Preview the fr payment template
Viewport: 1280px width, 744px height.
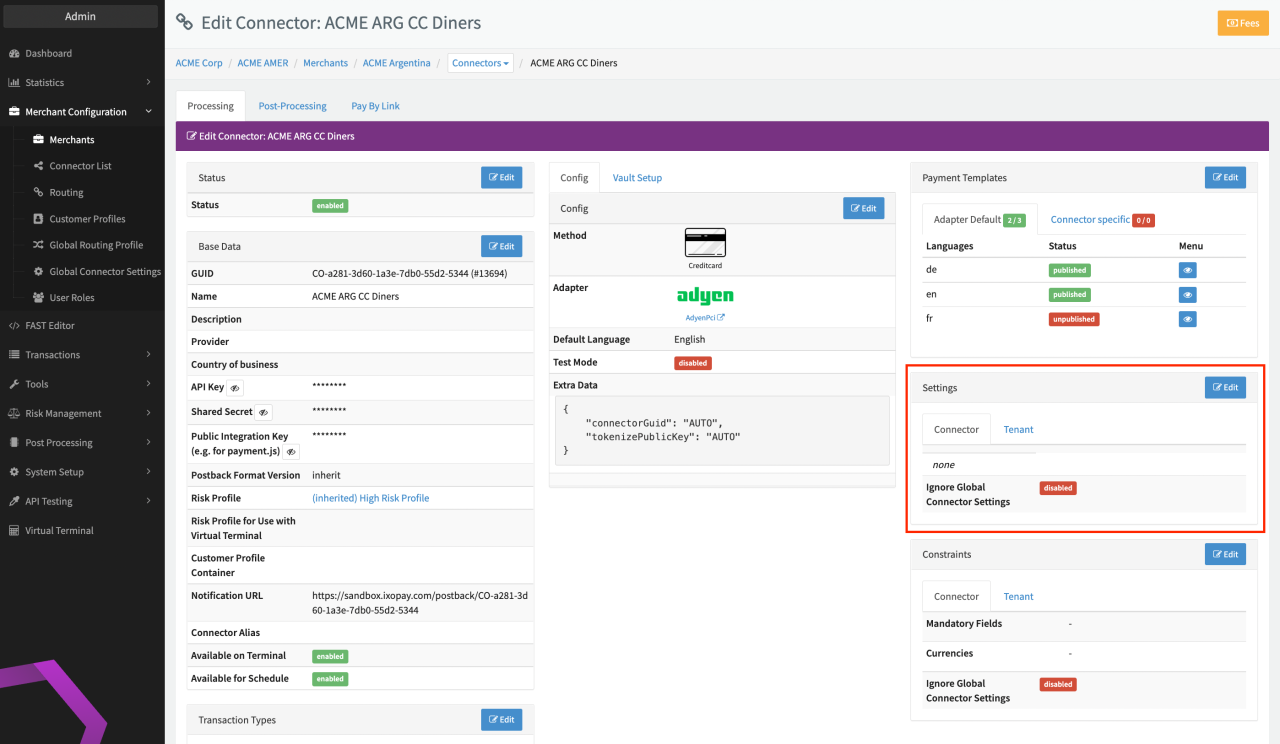(1187, 320)
